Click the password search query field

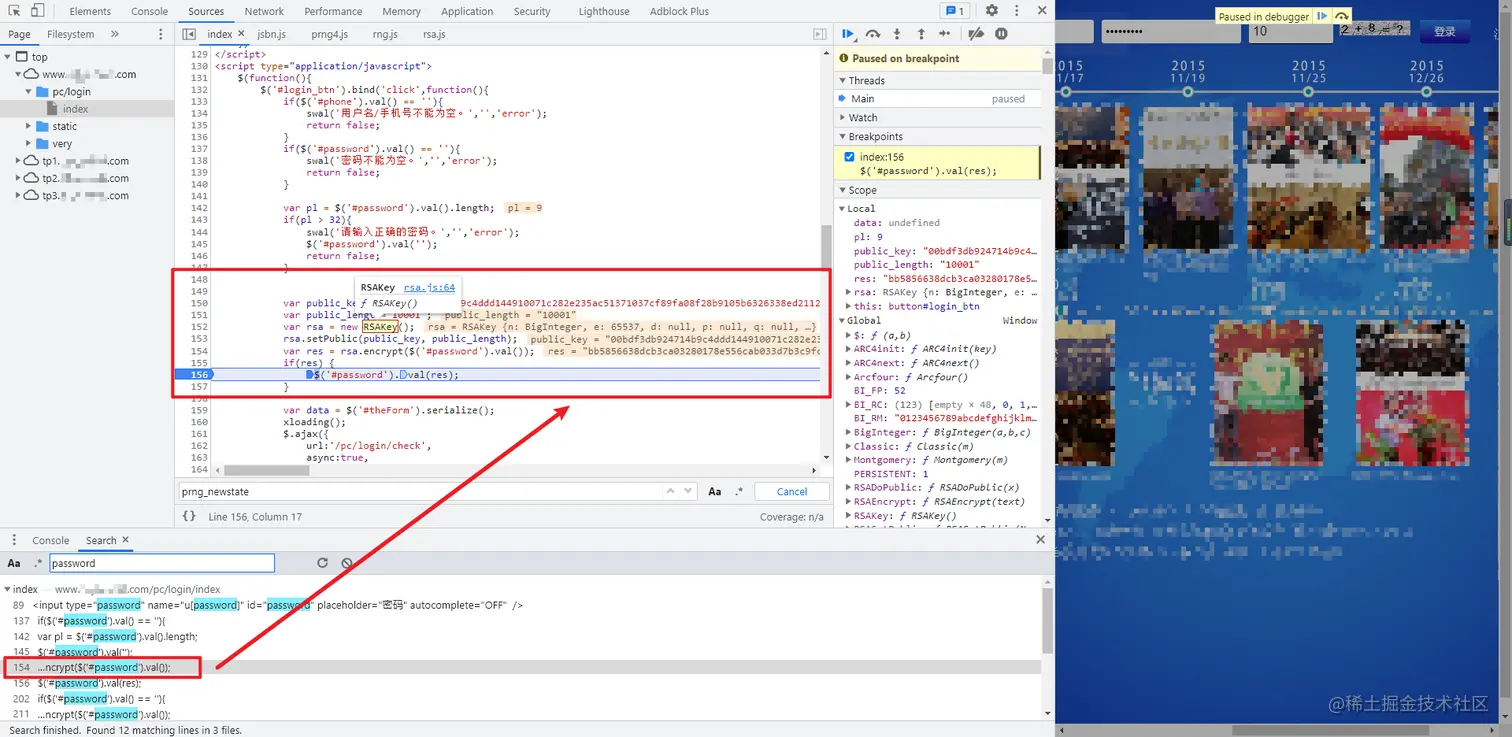162,563
